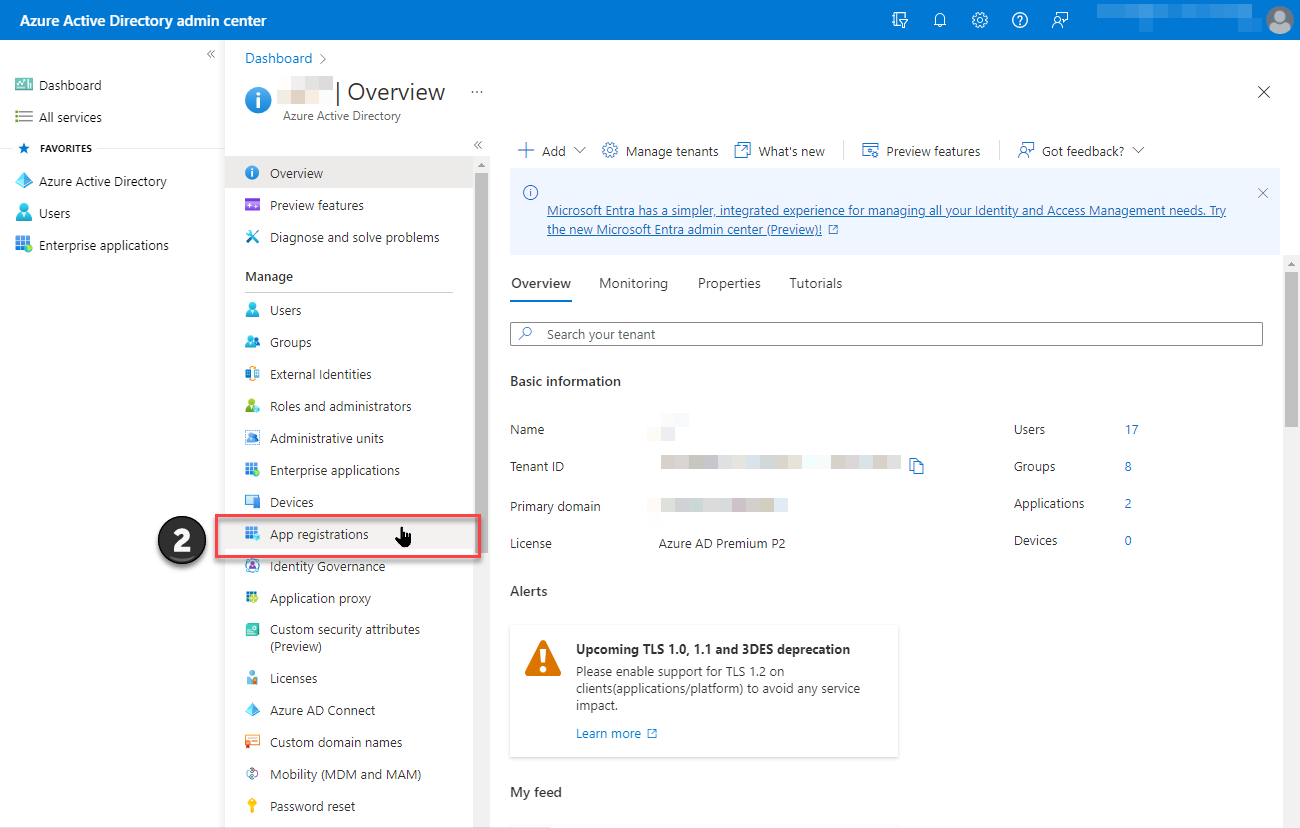This screenshot has height=828, width=1300.
Task: Open the settings gear in the top bar
Action: click(980, 20)
